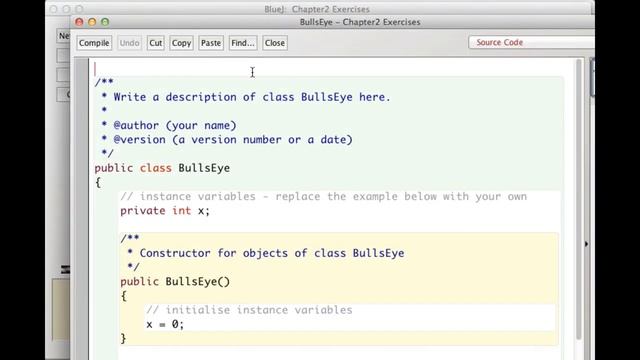
Task: Click the Compile button
Action: coord(94,43)
